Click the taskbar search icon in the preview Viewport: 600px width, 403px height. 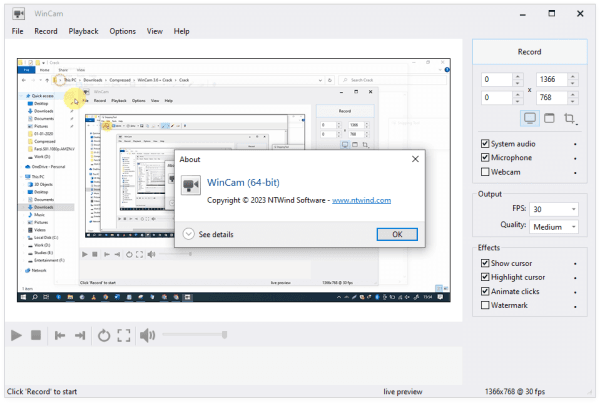[35, 297]
